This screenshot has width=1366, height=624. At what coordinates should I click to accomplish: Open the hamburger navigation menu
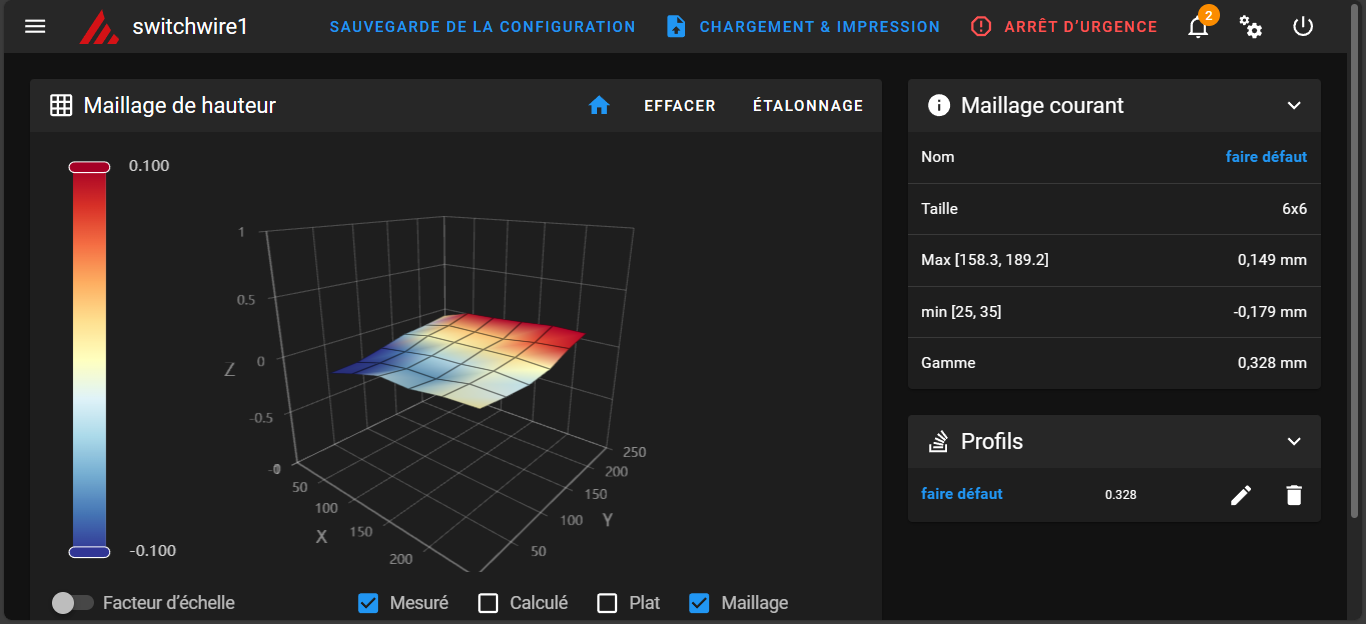pos(35,26)
